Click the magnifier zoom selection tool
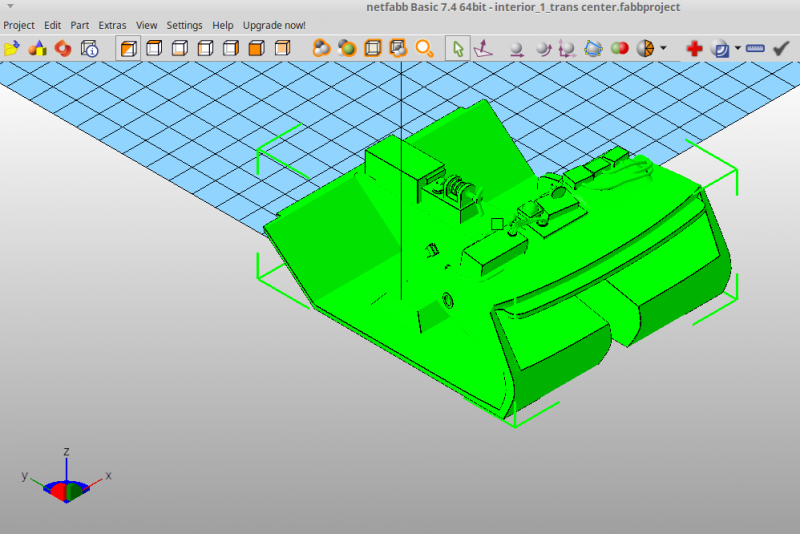Viewport: 800px width, 534px height. pos(424,49)
